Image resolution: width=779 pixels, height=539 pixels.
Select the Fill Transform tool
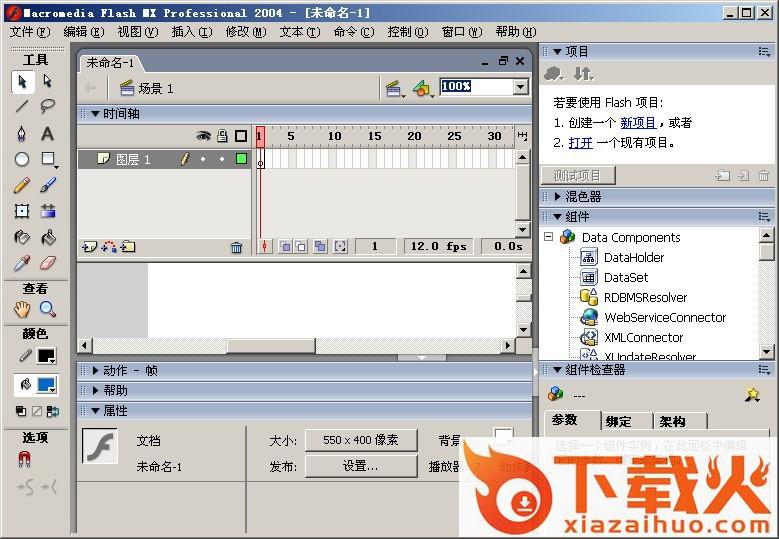[x=48, y=211]
